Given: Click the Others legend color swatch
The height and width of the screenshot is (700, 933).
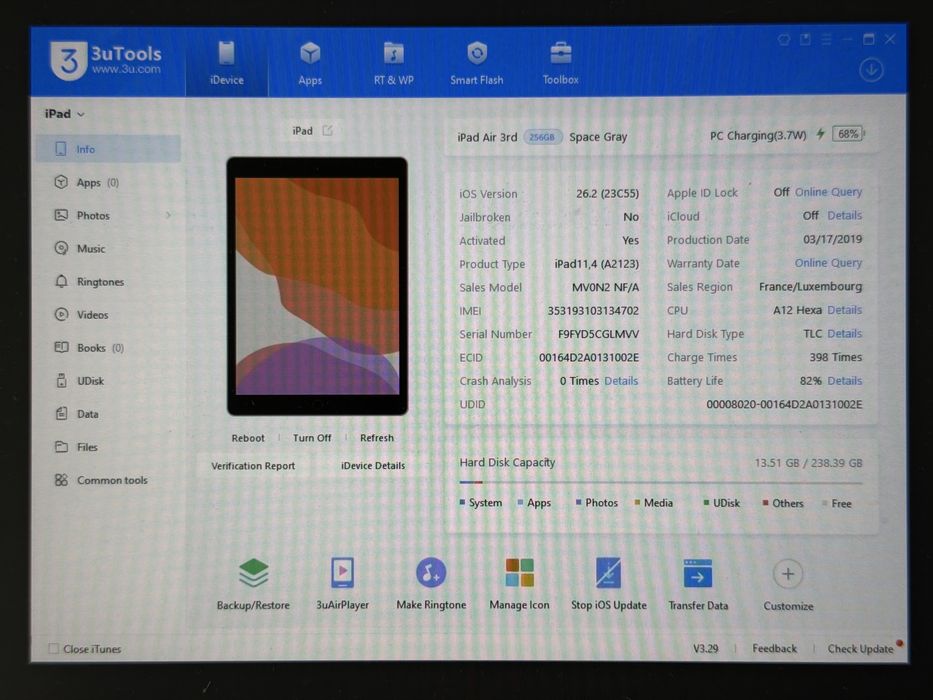Looking at the screenshot, I should [x=766, y=502].
